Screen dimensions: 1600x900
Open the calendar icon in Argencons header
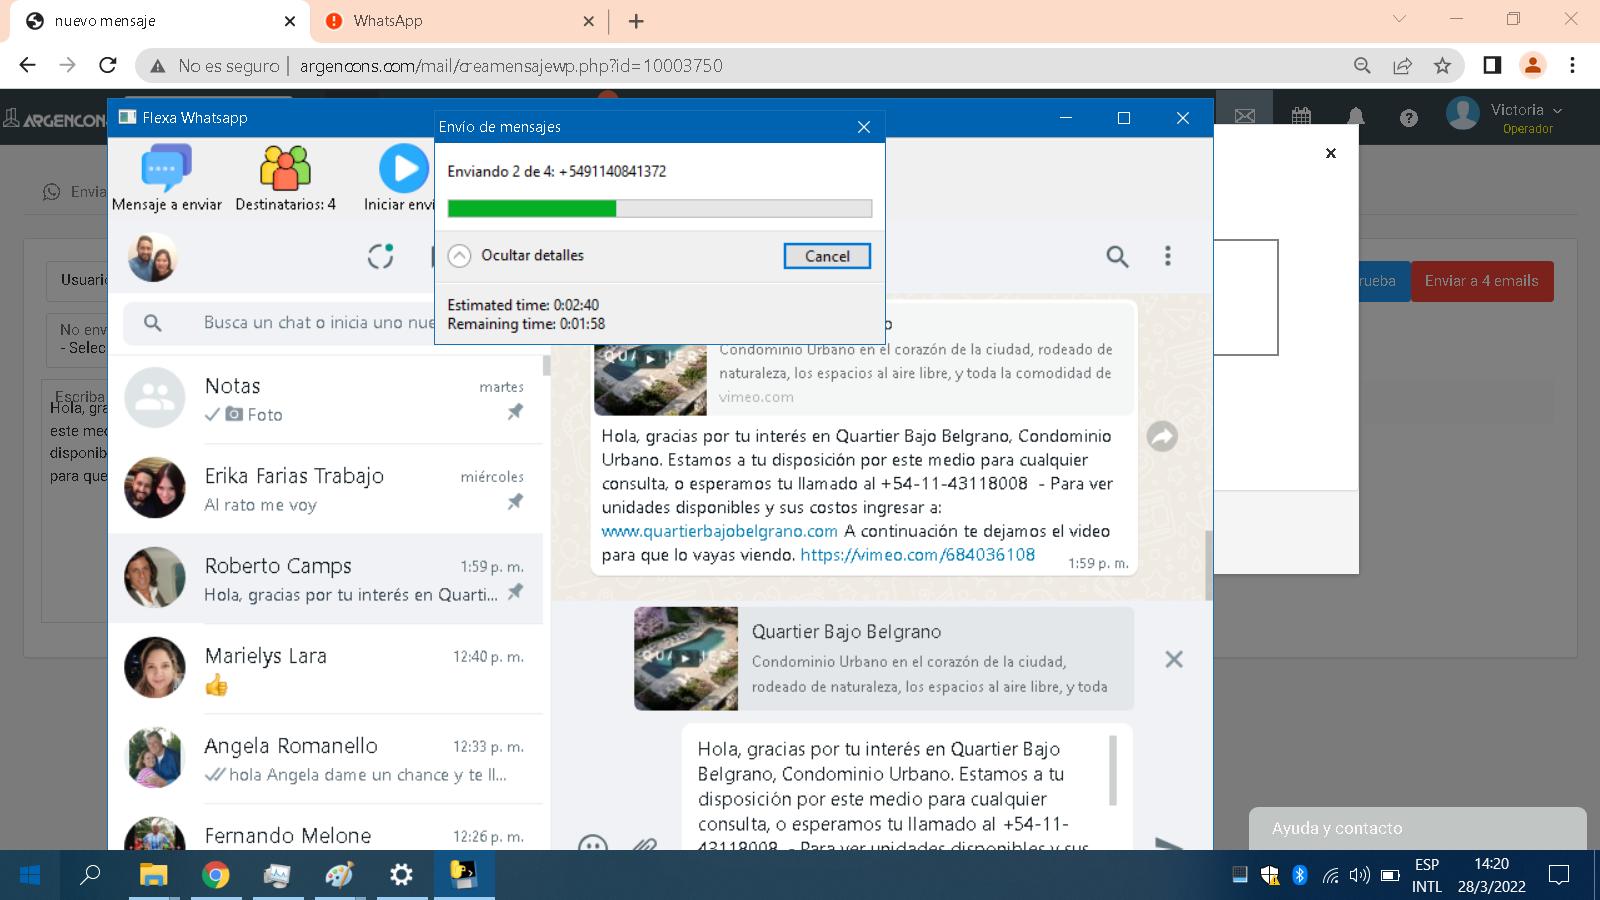tap(1301, 116)
